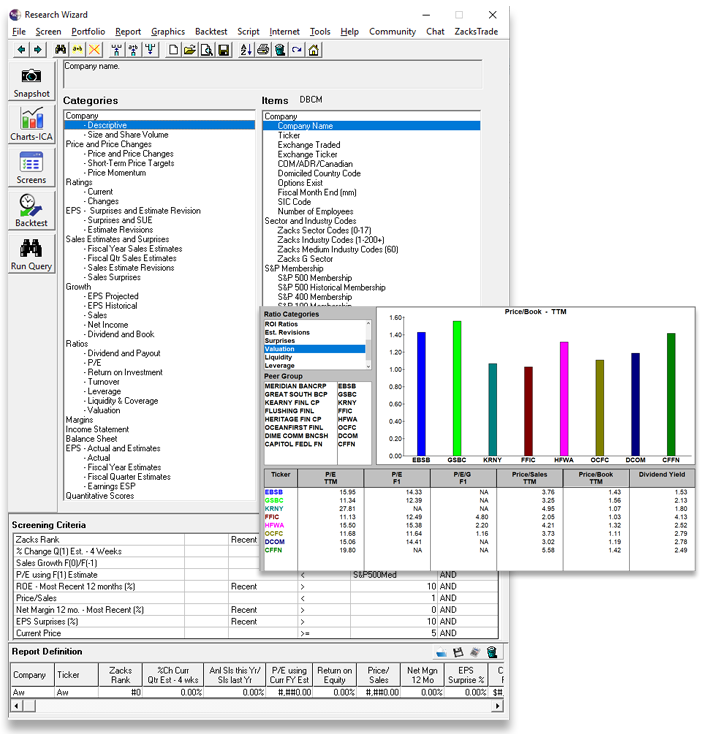The width and height of the screenshot is (717, 734).
Task: Click the open folder icon in Report Definition
Action: [x=441, y=652]
